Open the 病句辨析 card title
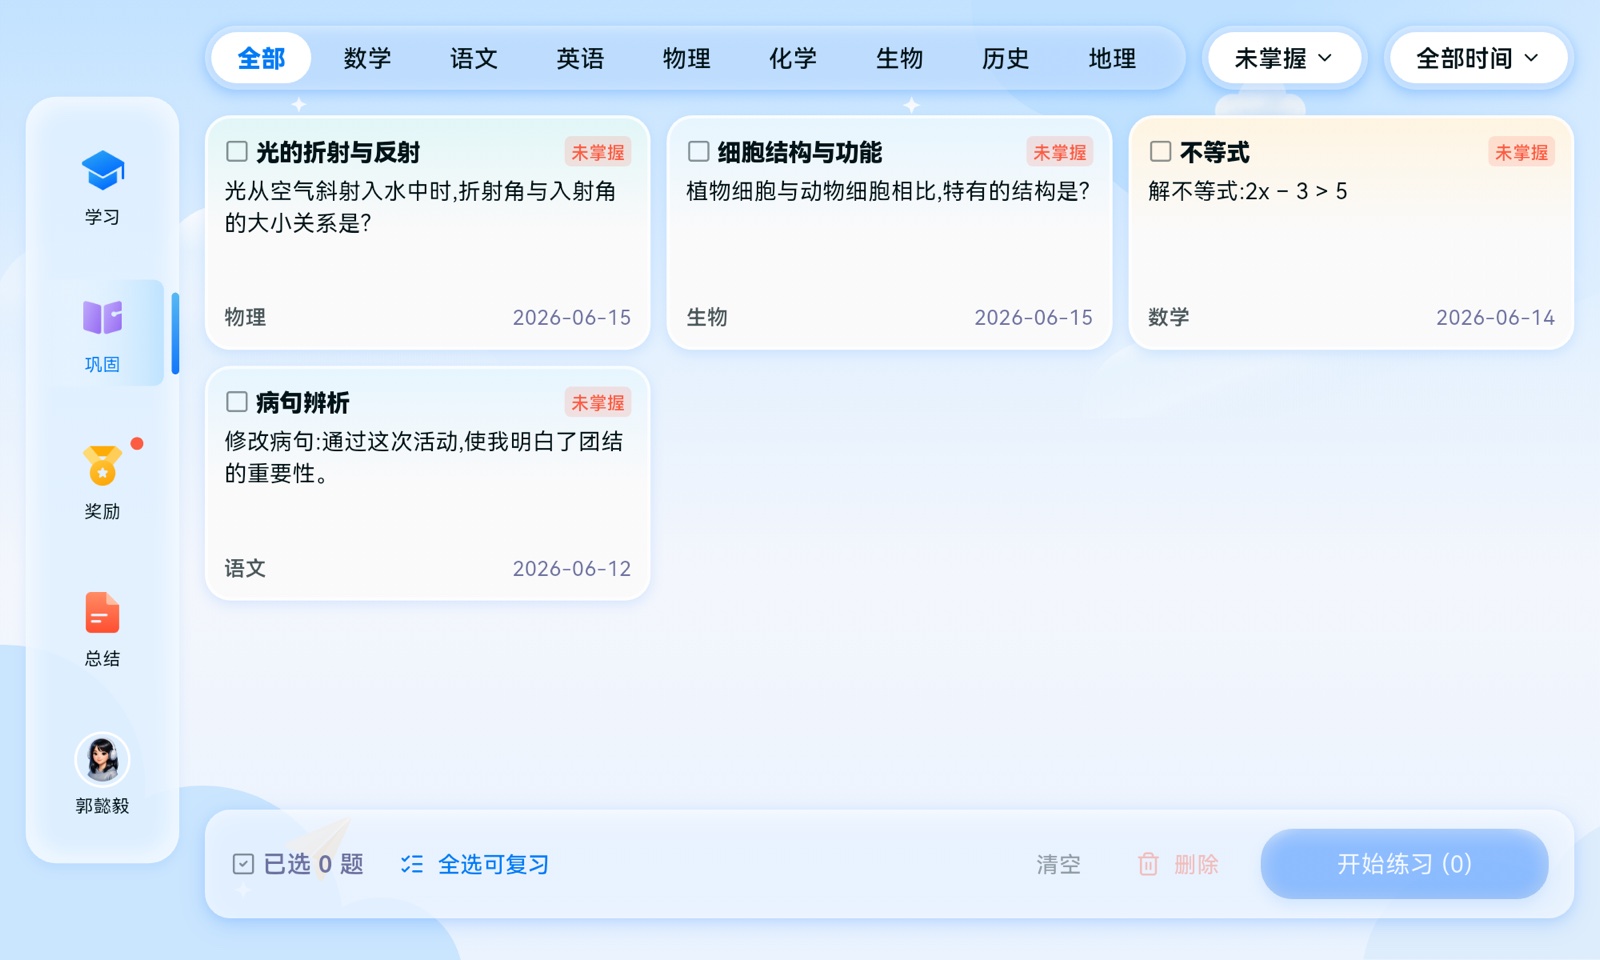Viewport: 1600px width, 960px height. click(303, 403)
